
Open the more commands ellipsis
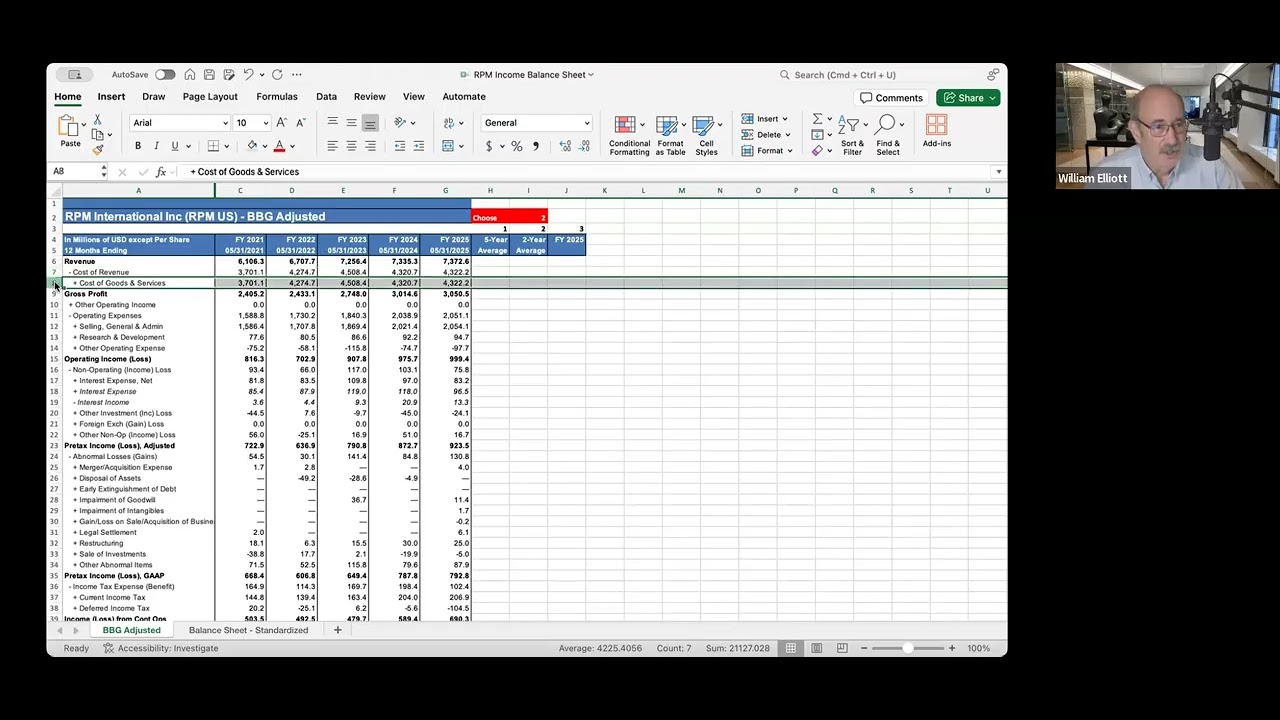click(x=297, y=75)
